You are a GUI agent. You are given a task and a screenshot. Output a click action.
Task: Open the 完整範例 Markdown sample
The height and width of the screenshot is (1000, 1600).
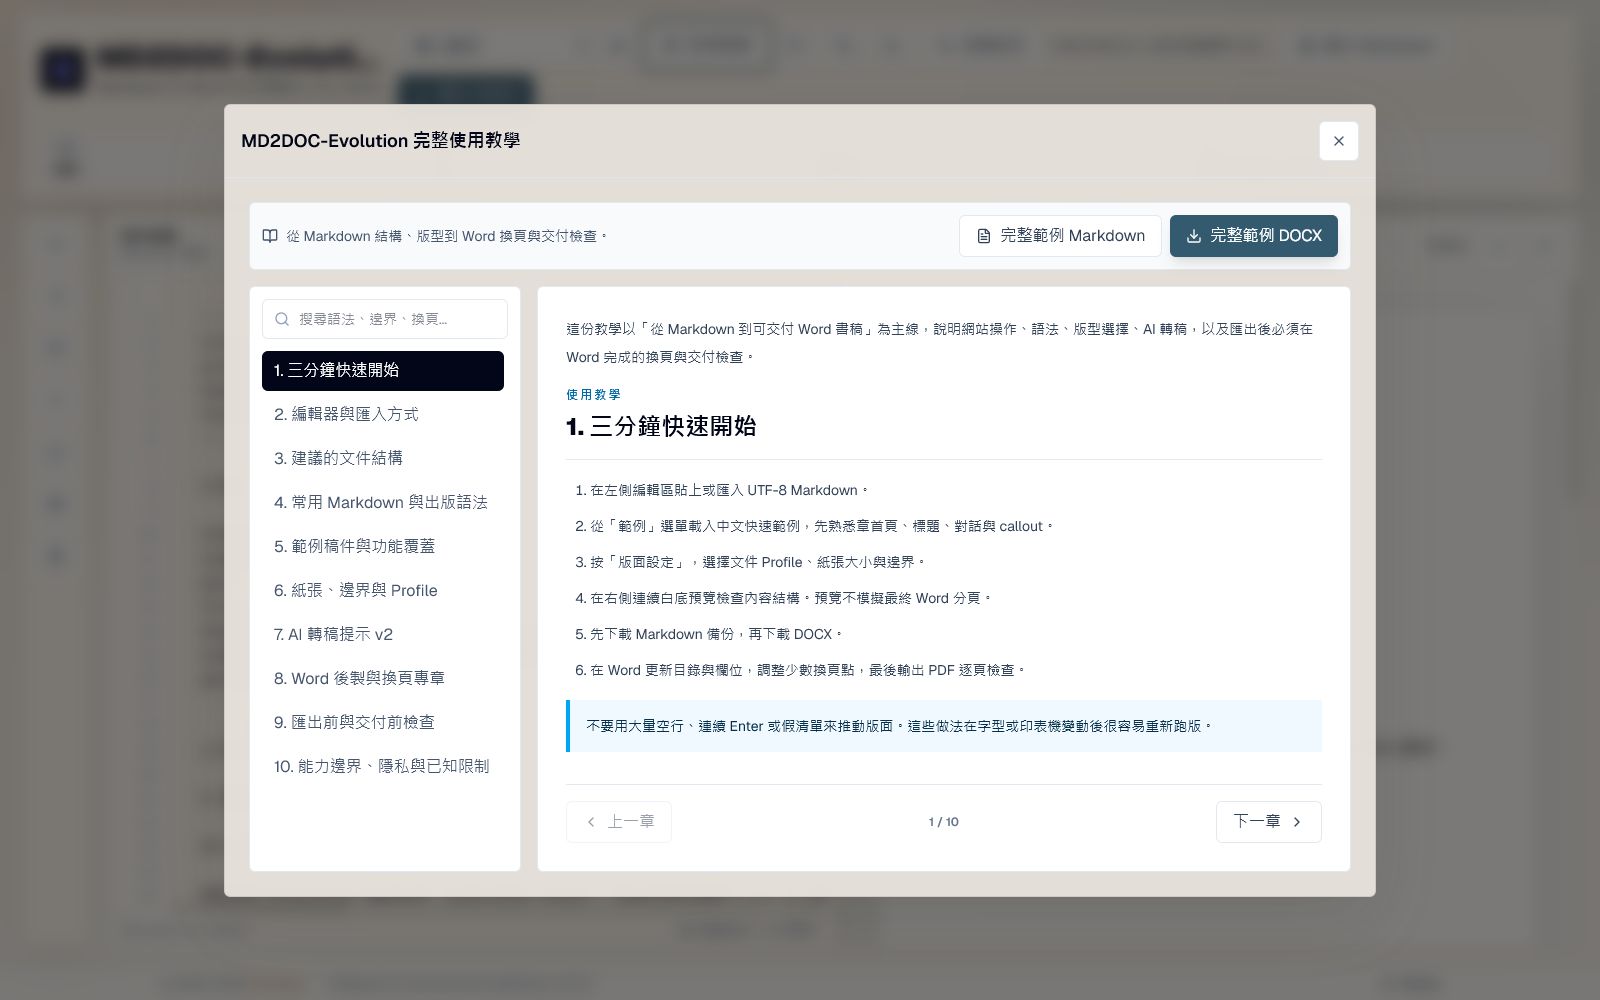click(1060, 236)
